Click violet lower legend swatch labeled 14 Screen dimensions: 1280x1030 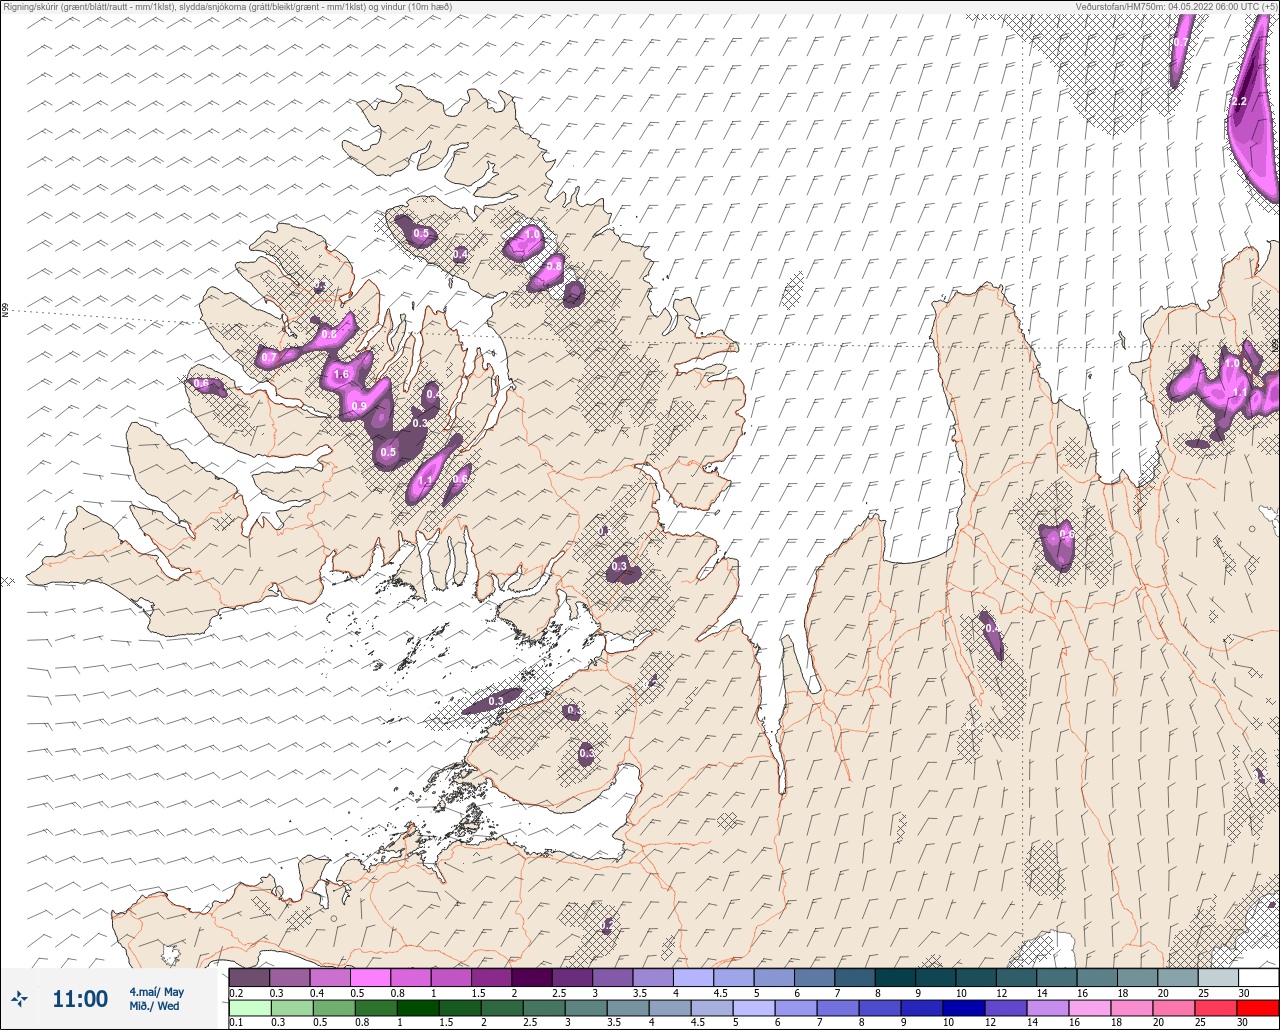[1046, 1007]
